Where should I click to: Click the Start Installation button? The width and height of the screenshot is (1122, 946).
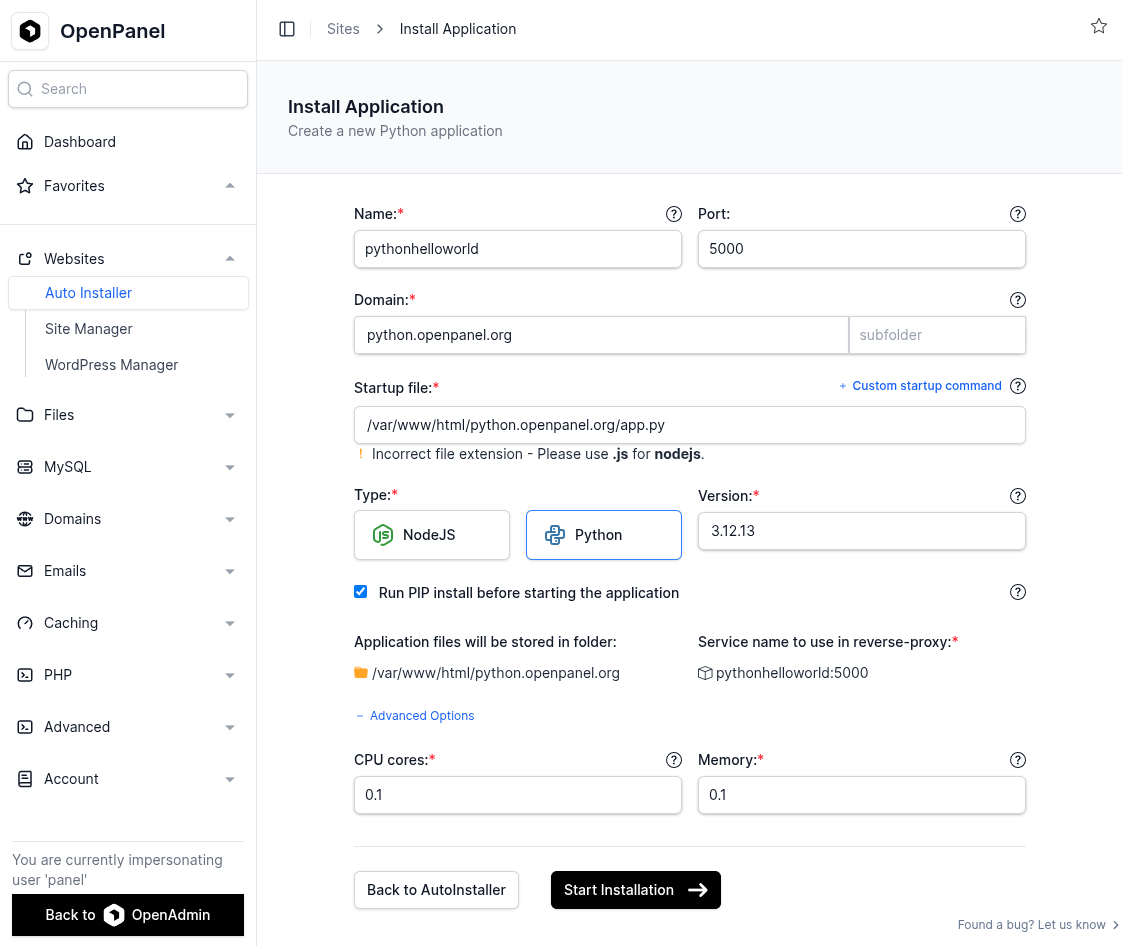[635, 890]
